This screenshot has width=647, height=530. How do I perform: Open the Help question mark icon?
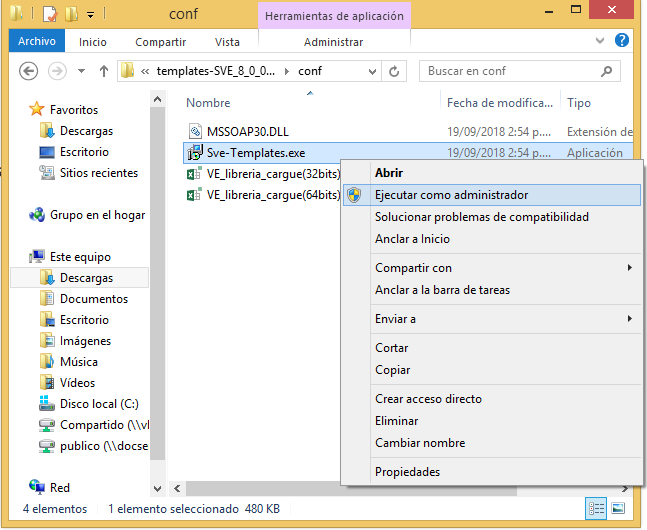click(621, 40)
